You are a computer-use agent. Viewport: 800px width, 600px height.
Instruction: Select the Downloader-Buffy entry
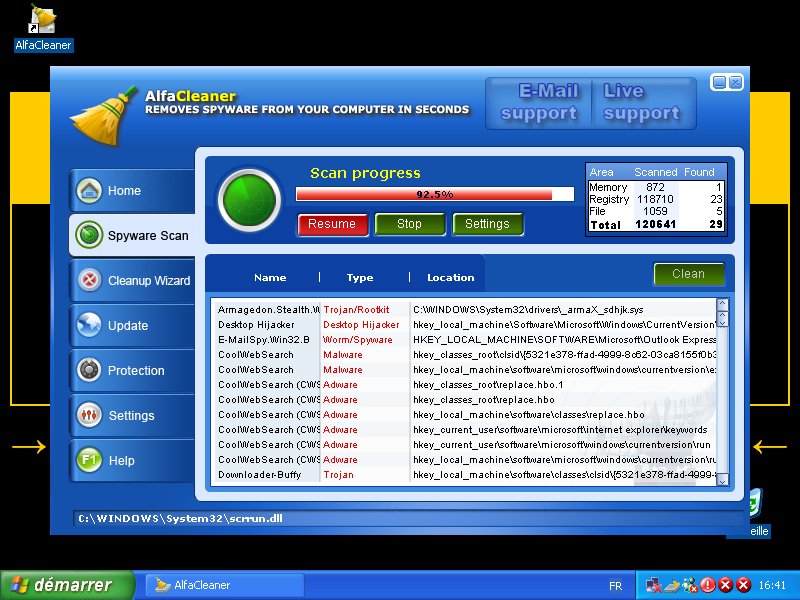(260, 474)
